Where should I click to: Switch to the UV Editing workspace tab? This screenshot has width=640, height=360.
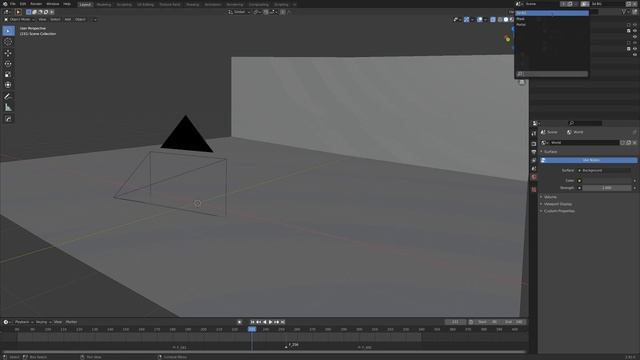(x=145, y=4)
